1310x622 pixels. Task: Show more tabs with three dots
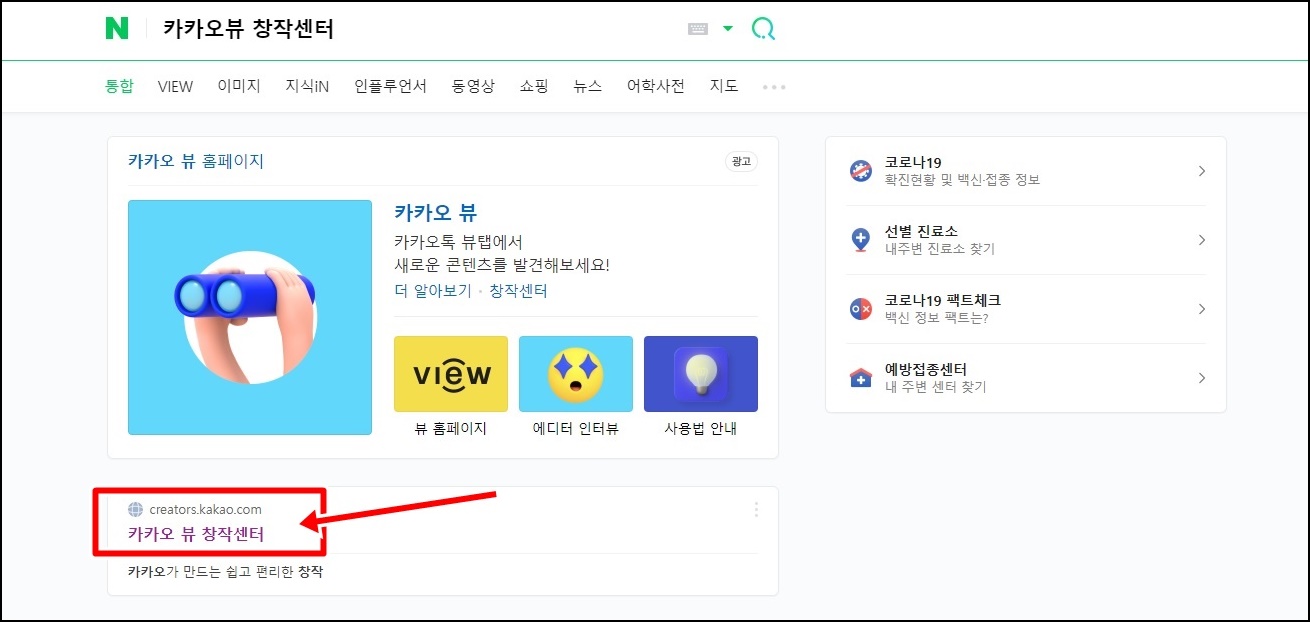pos(774,87)
